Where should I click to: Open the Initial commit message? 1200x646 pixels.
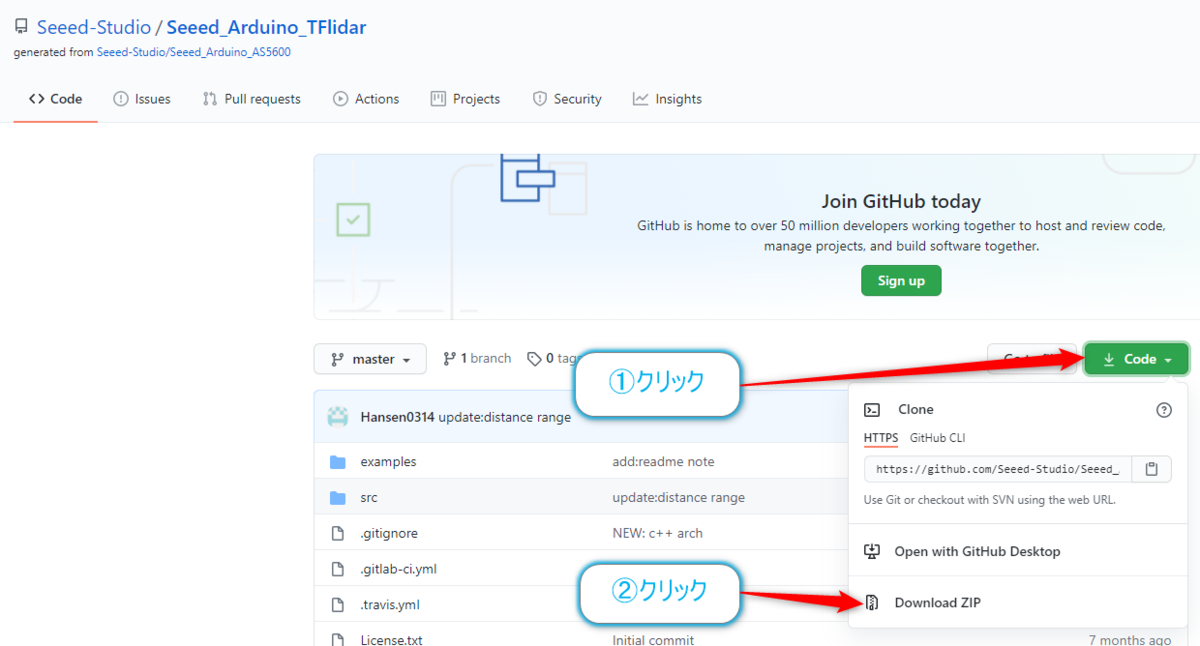[x=653, y=639]
